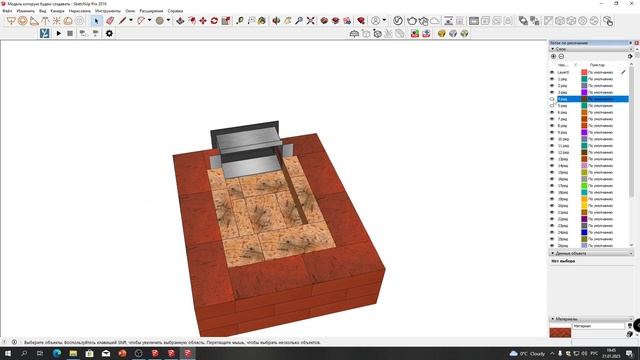Pick the Line pencil tool
The height and width of the screenshot is (360, 640).
pyautogui.click(x=122, y=21)
